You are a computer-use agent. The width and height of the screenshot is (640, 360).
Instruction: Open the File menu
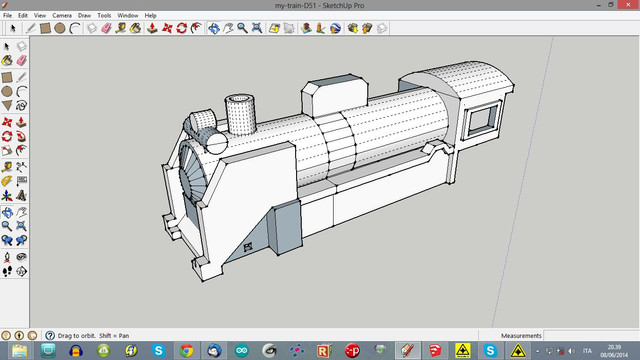[7, 16]
